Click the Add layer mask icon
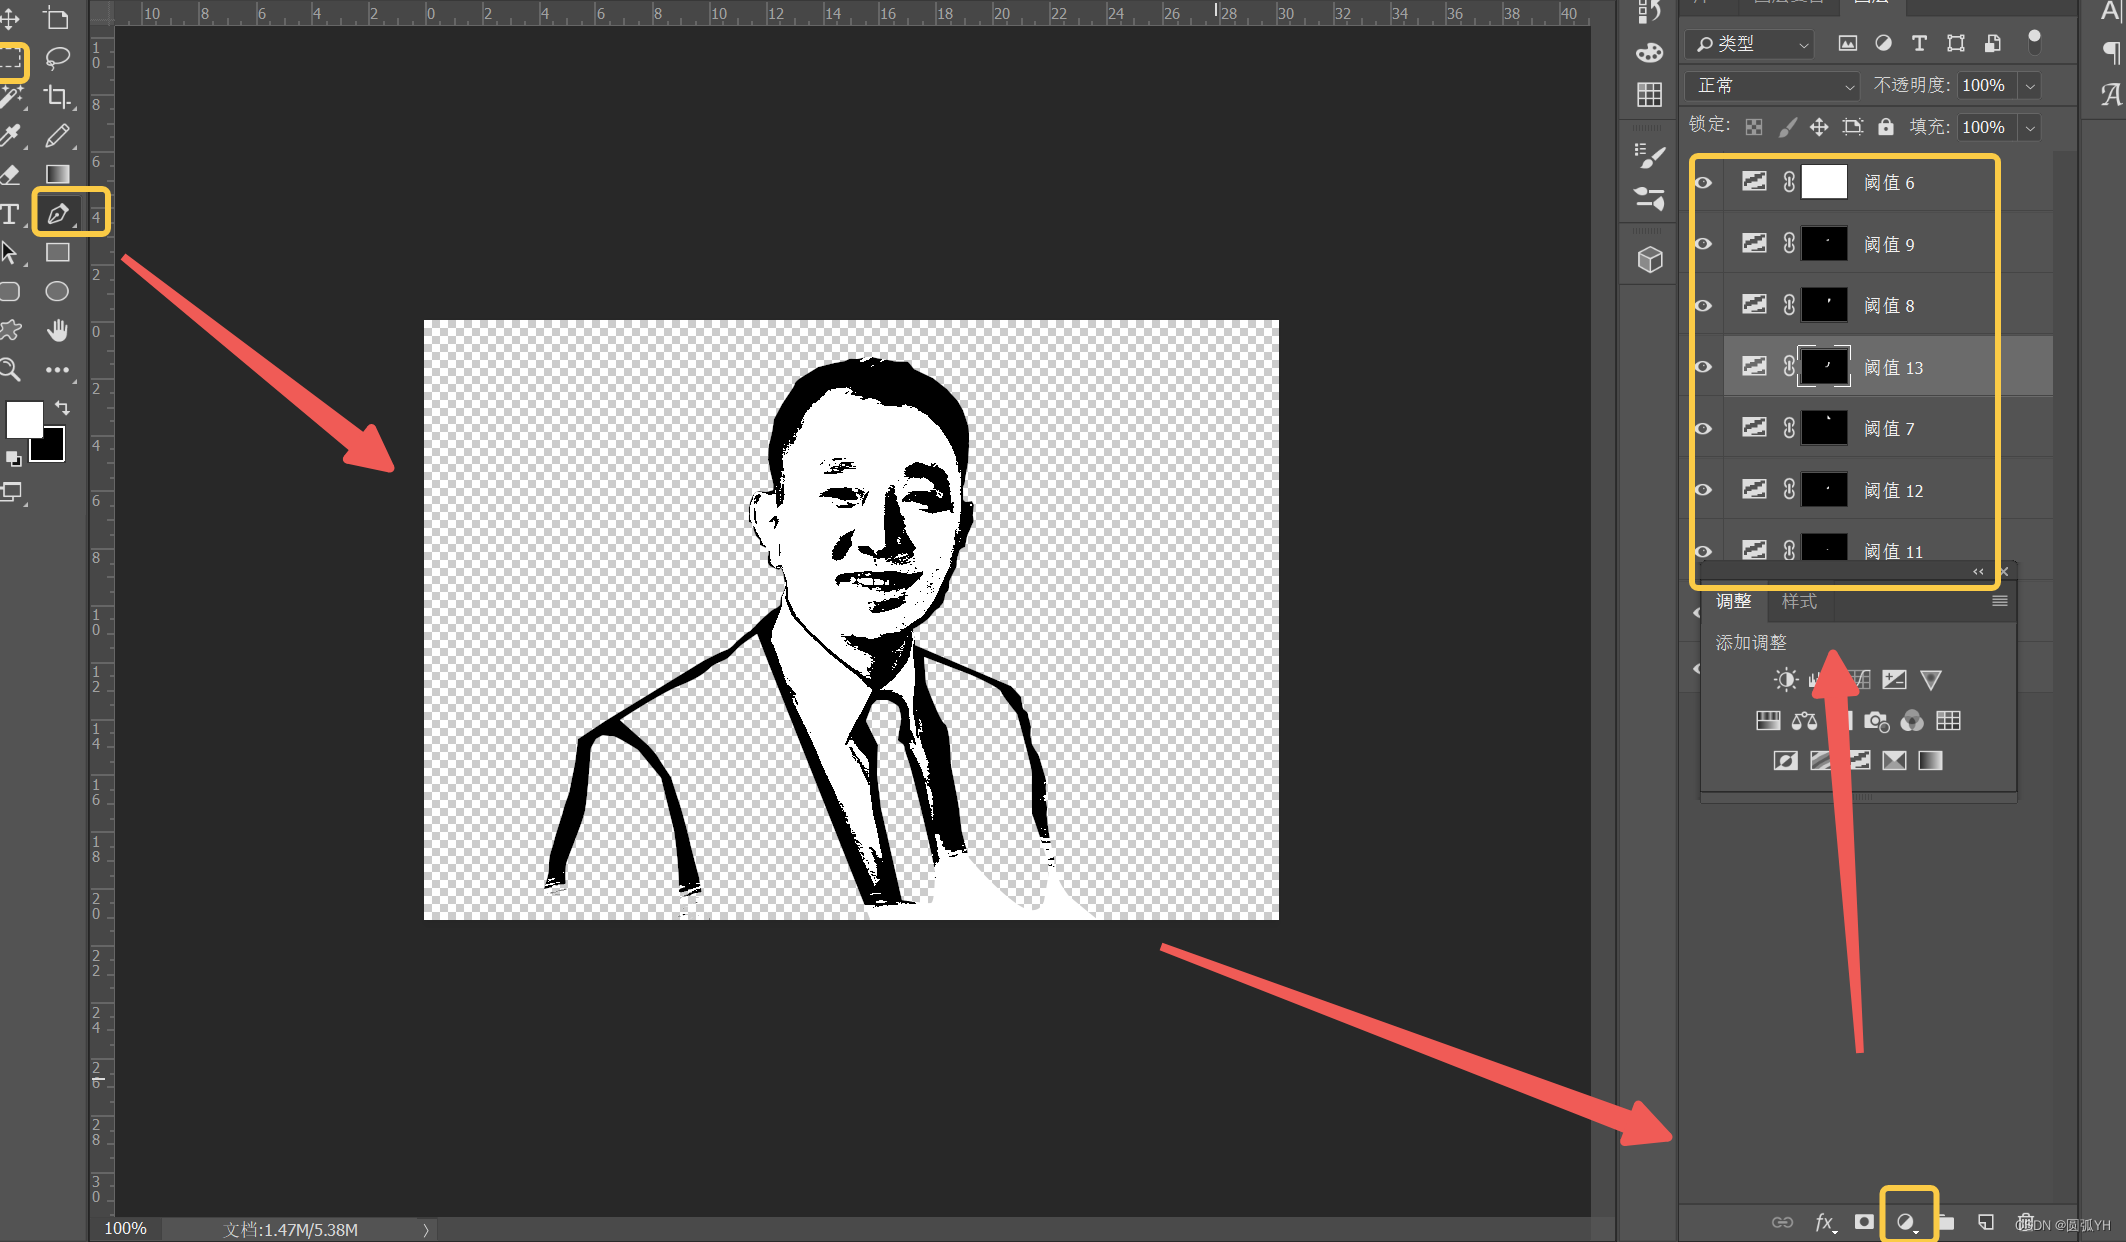 tap(1864, 1222)
